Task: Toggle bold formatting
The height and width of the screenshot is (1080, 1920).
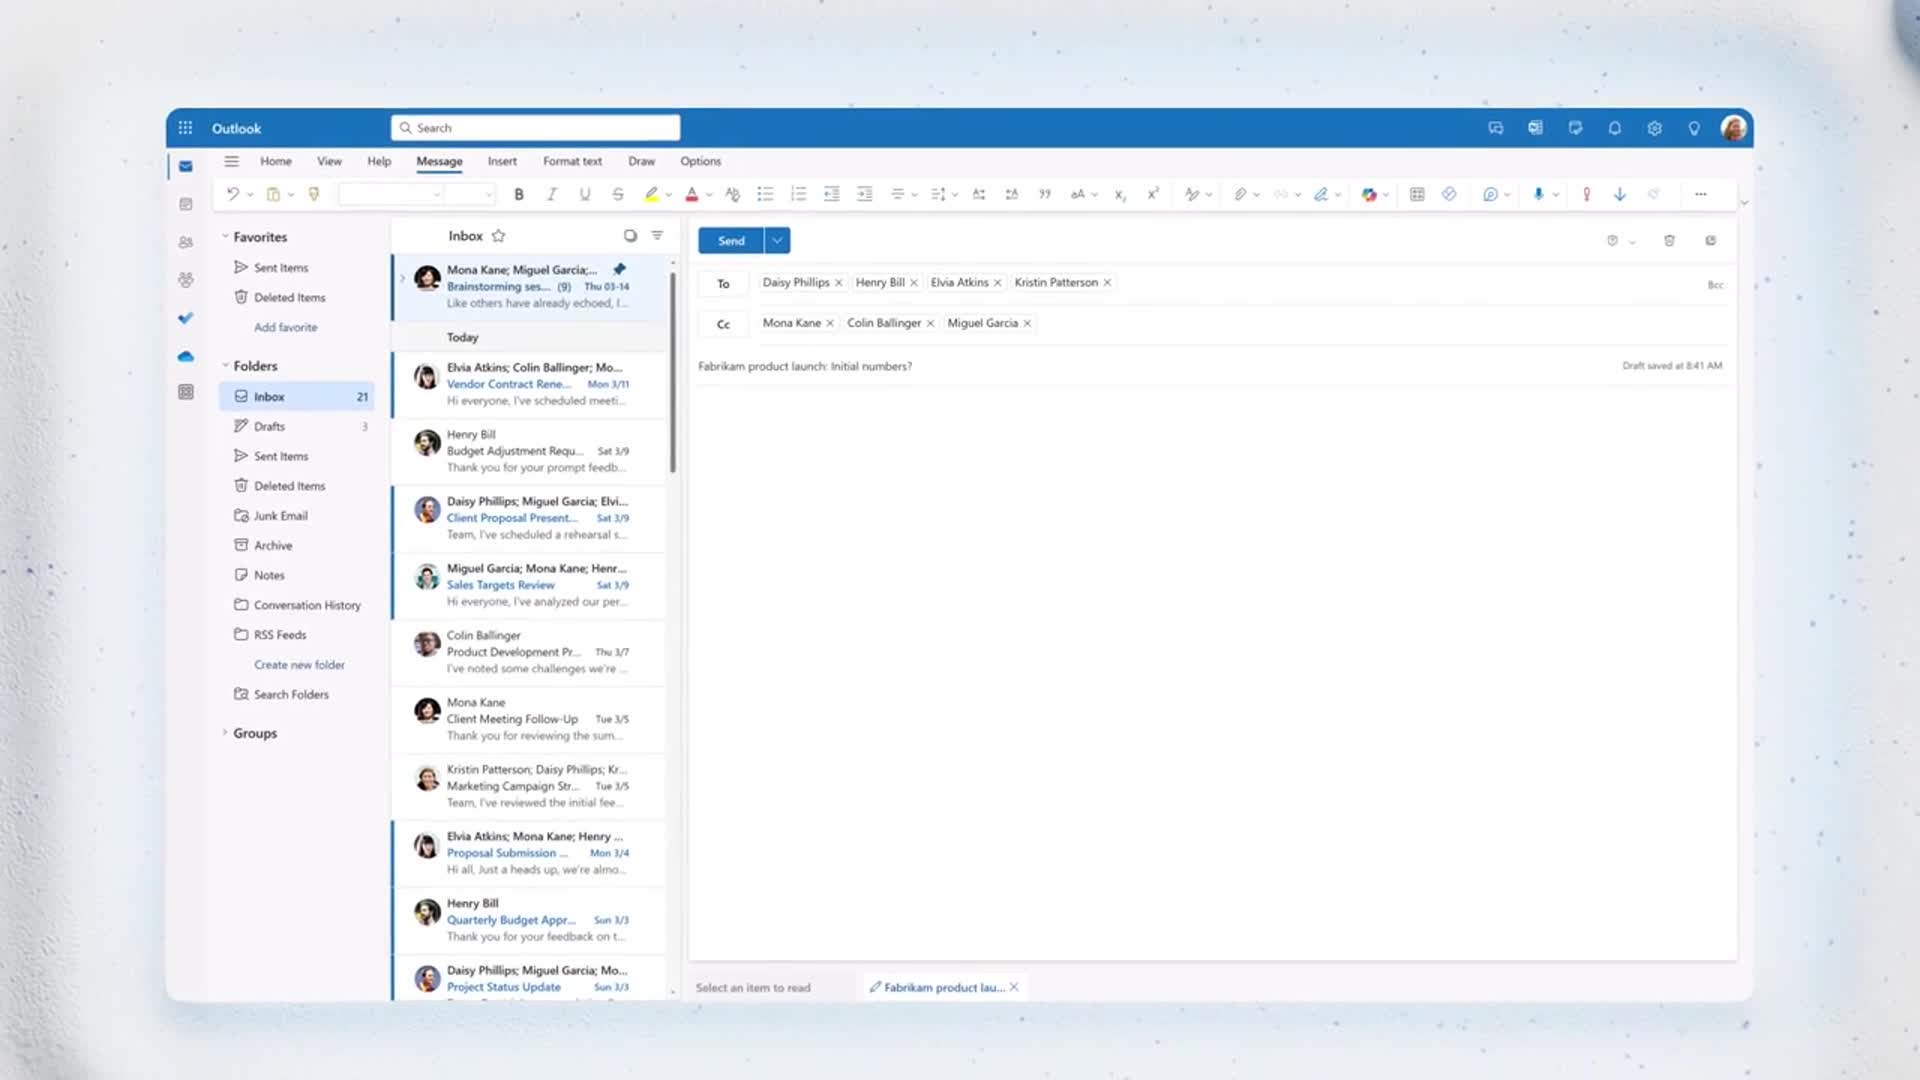Action: (x=518, y=195)
